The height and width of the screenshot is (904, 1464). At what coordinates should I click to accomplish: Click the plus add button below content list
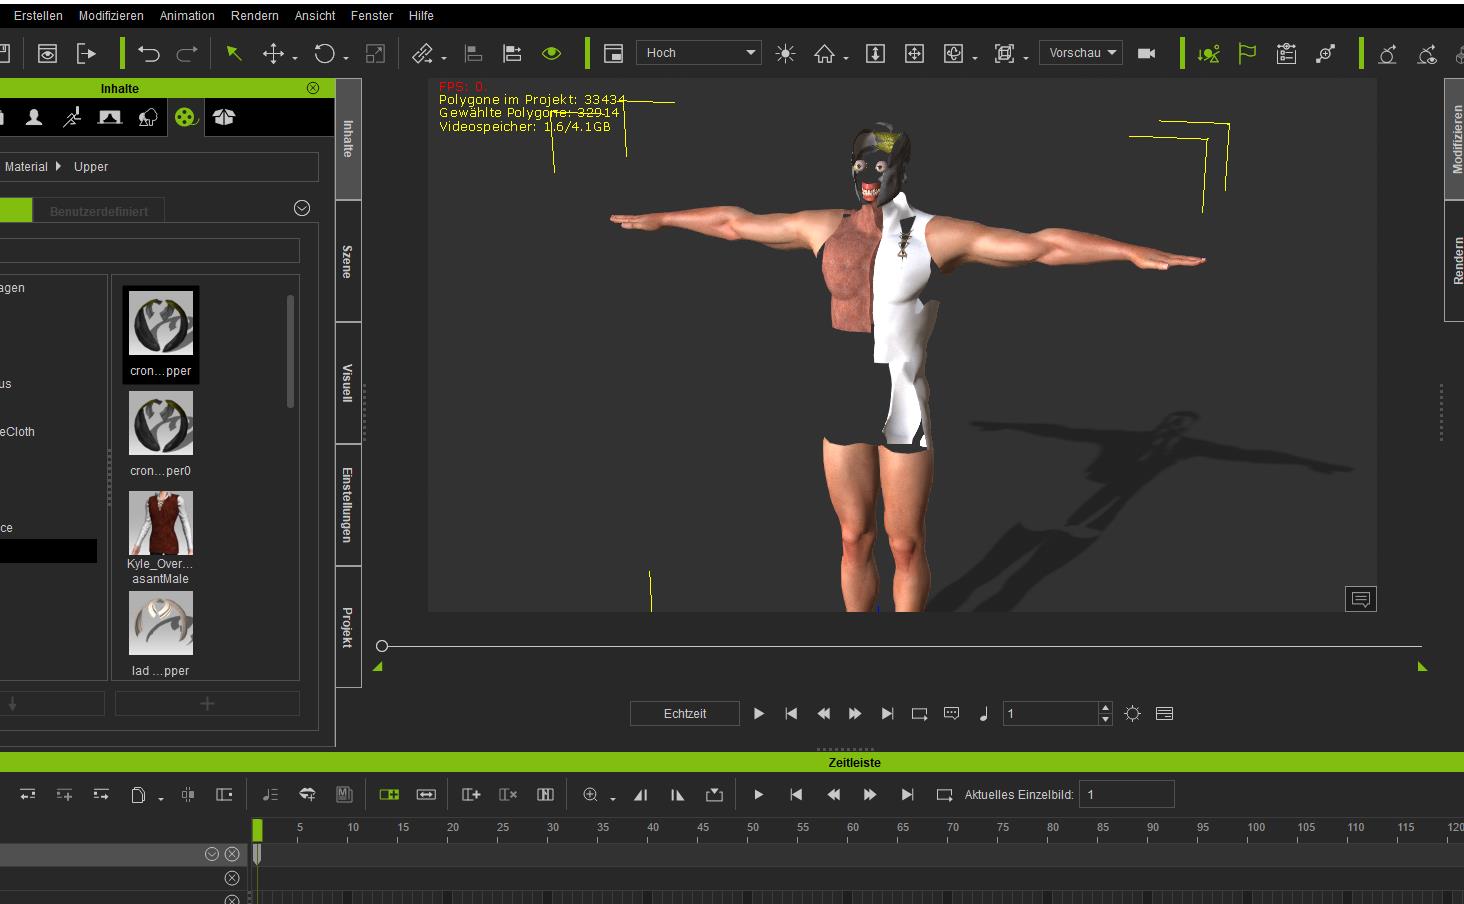coord(207,704)
